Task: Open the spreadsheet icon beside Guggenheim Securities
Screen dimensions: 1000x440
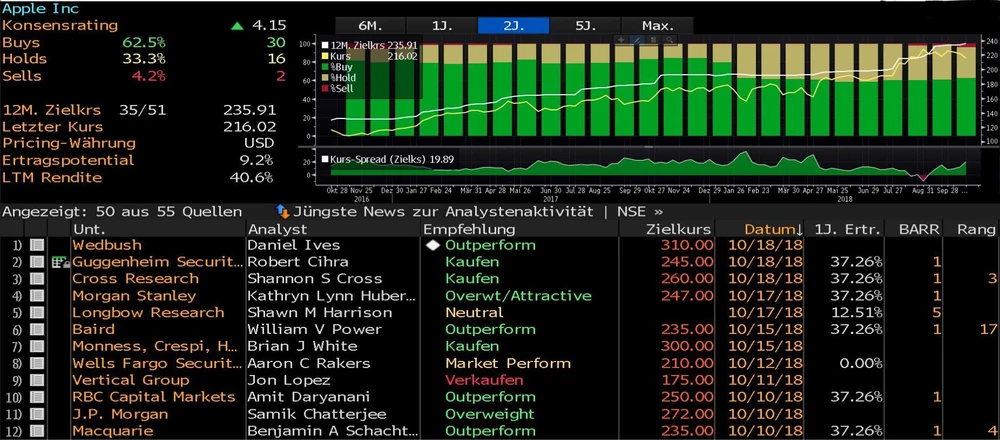Action: coord(58,262)
